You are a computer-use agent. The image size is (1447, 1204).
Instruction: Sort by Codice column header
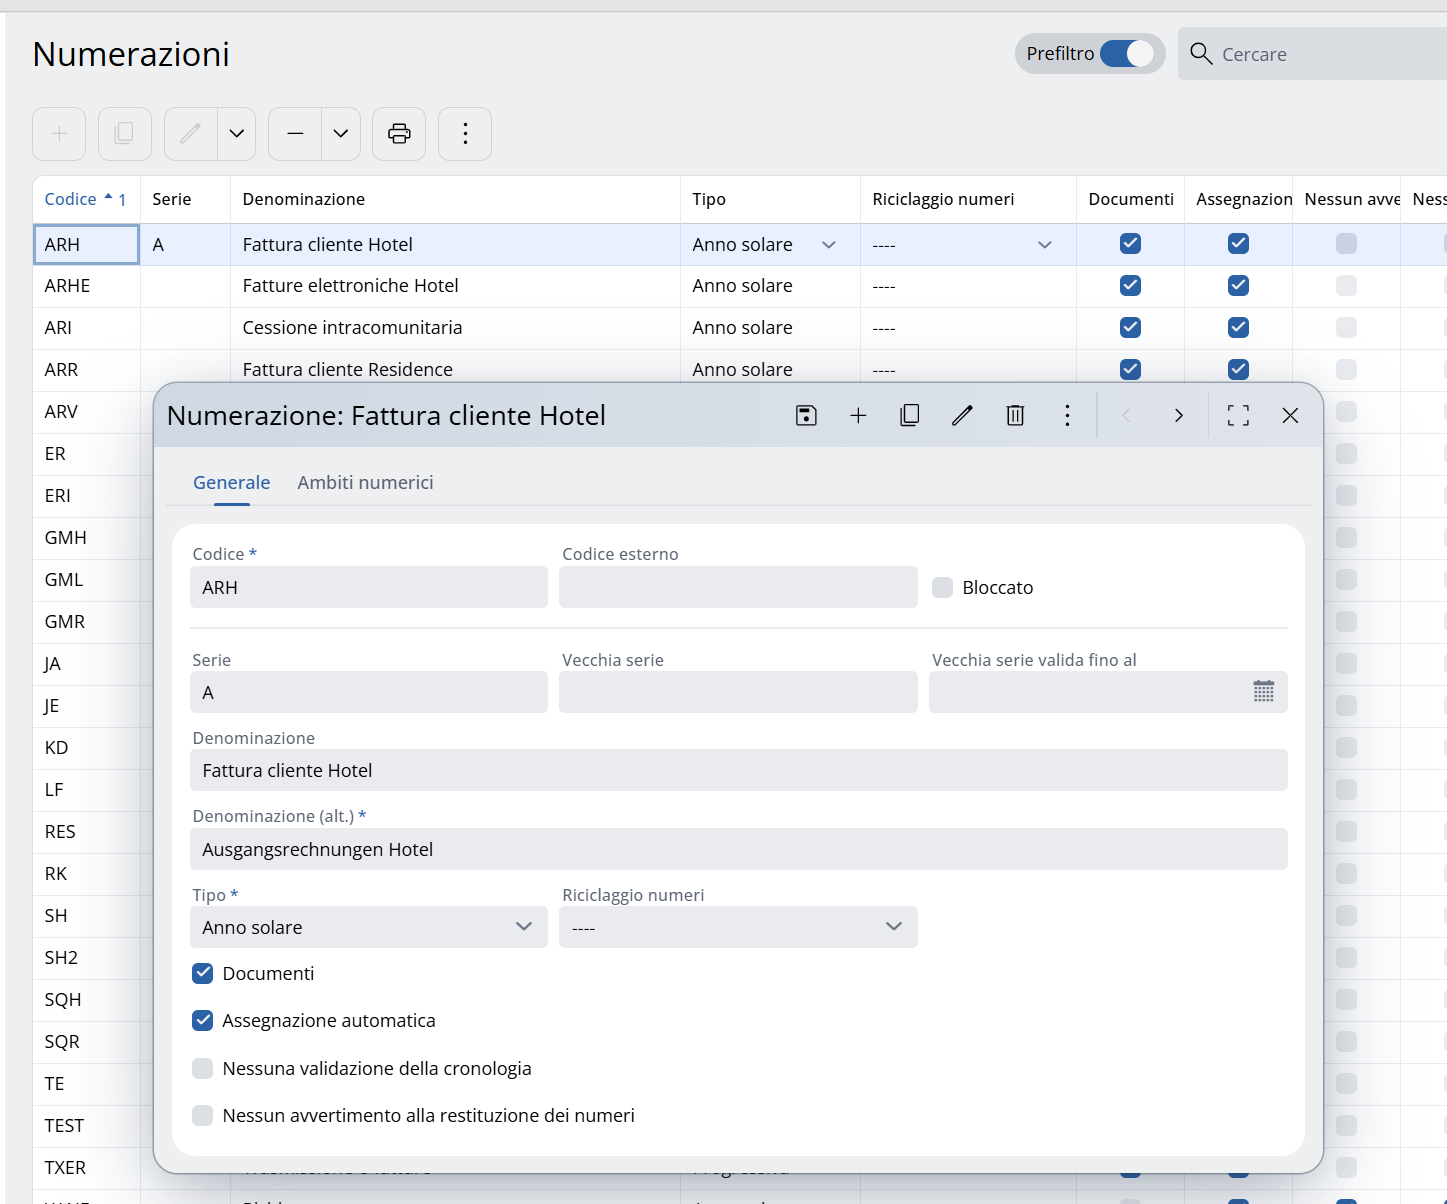point(71,199)
